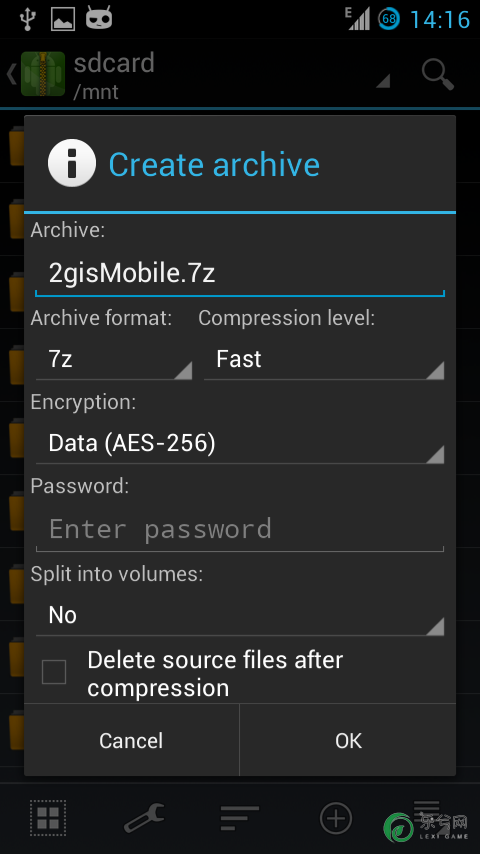
Task: Click the Cancel button
Action: tap(131, 740)
